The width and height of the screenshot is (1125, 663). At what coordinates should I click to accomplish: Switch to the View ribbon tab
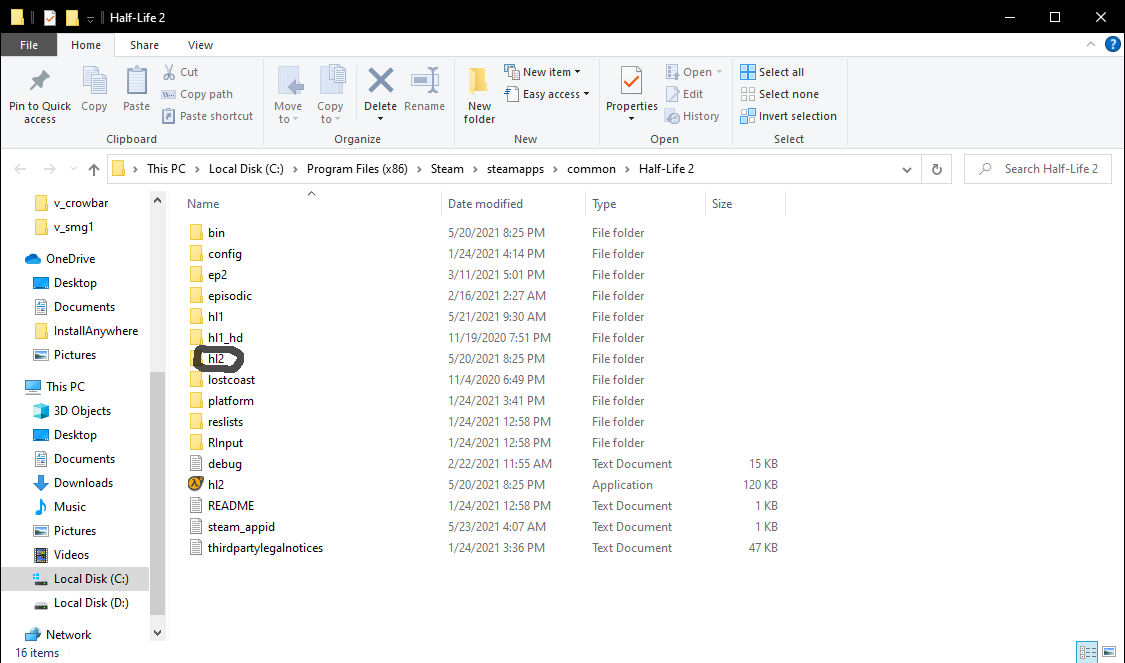pos(200,44)
